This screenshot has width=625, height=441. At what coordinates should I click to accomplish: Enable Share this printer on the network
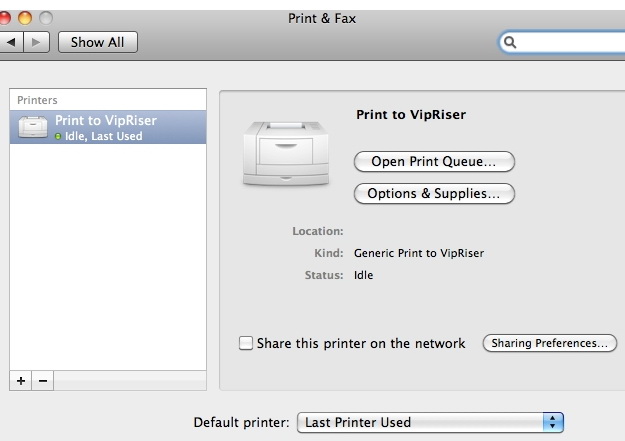246,343
